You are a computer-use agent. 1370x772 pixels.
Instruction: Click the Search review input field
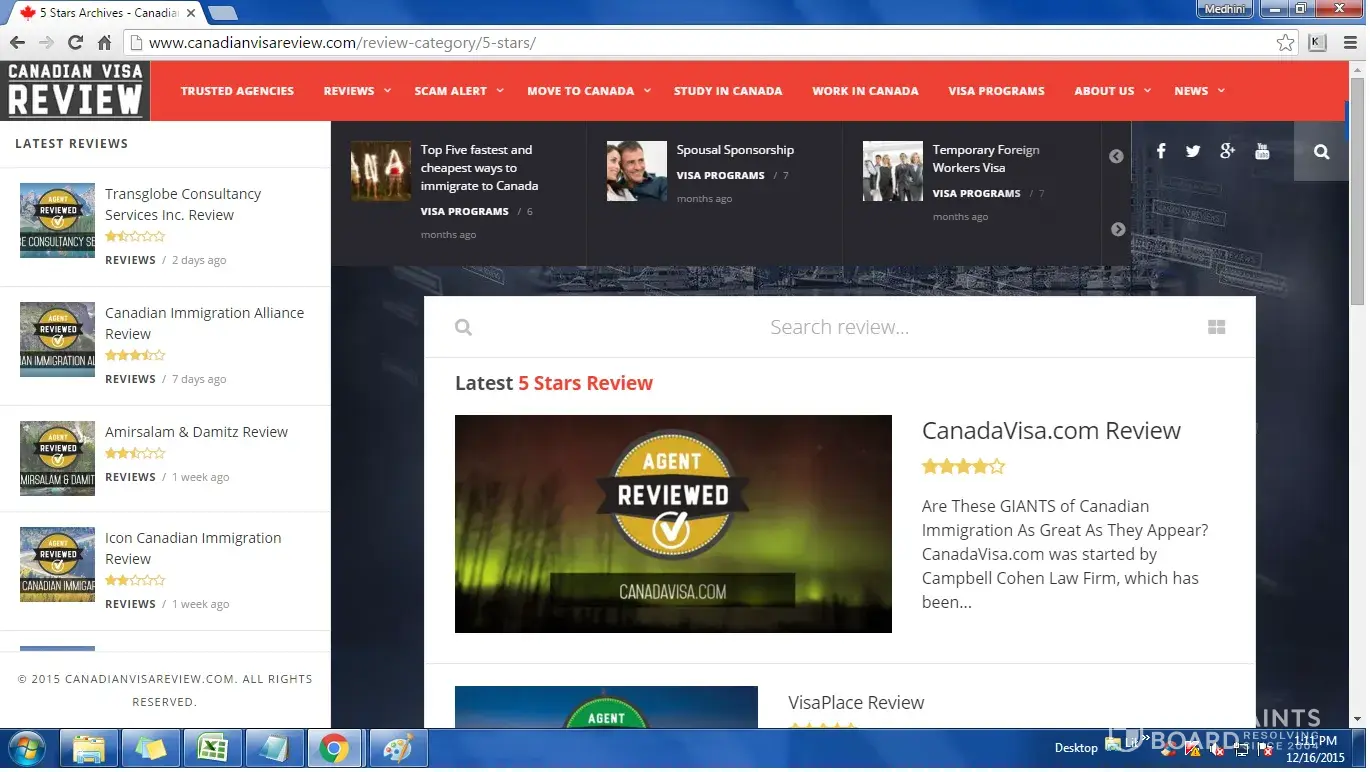pos(839,327)
